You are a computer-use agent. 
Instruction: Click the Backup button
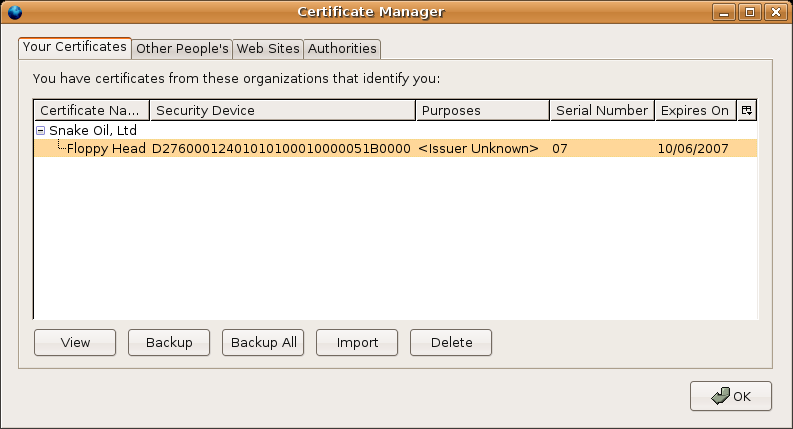coord(169,342)
